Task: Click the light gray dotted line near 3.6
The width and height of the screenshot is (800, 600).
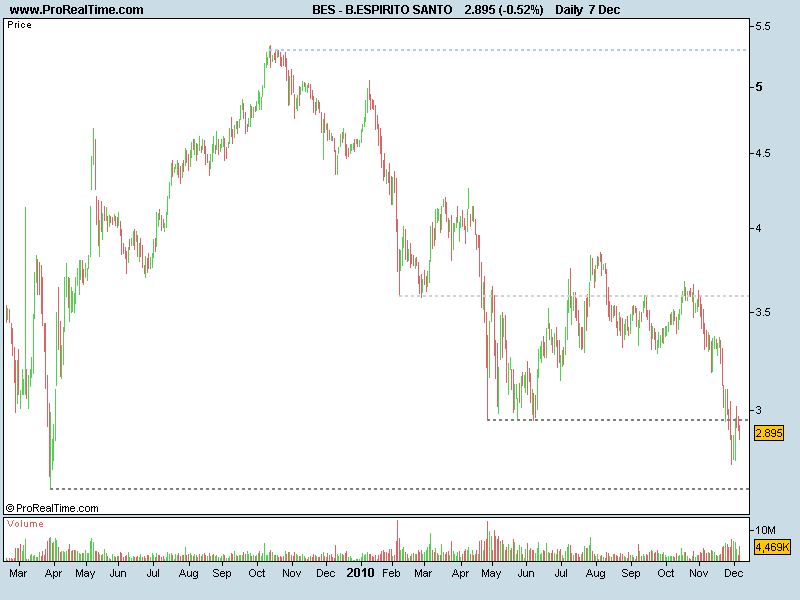Action: tap(573, 296)
